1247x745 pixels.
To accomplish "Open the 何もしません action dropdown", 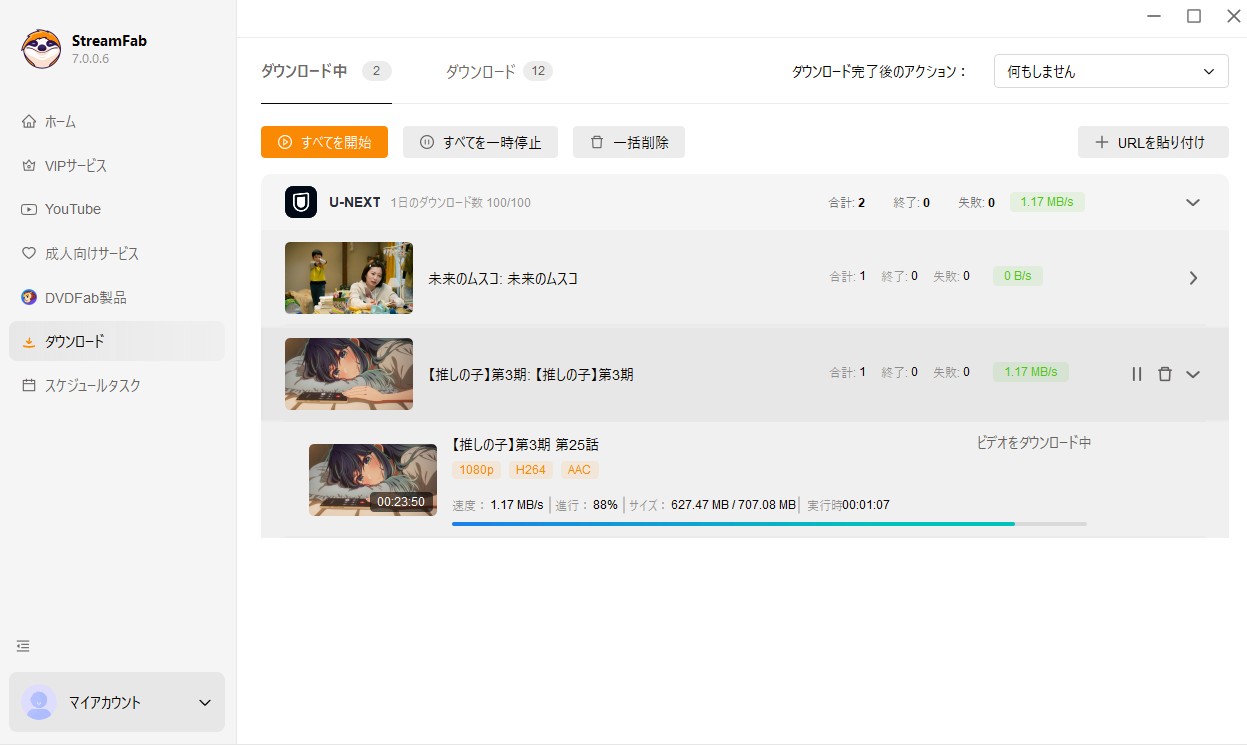I will (1110, 72).
